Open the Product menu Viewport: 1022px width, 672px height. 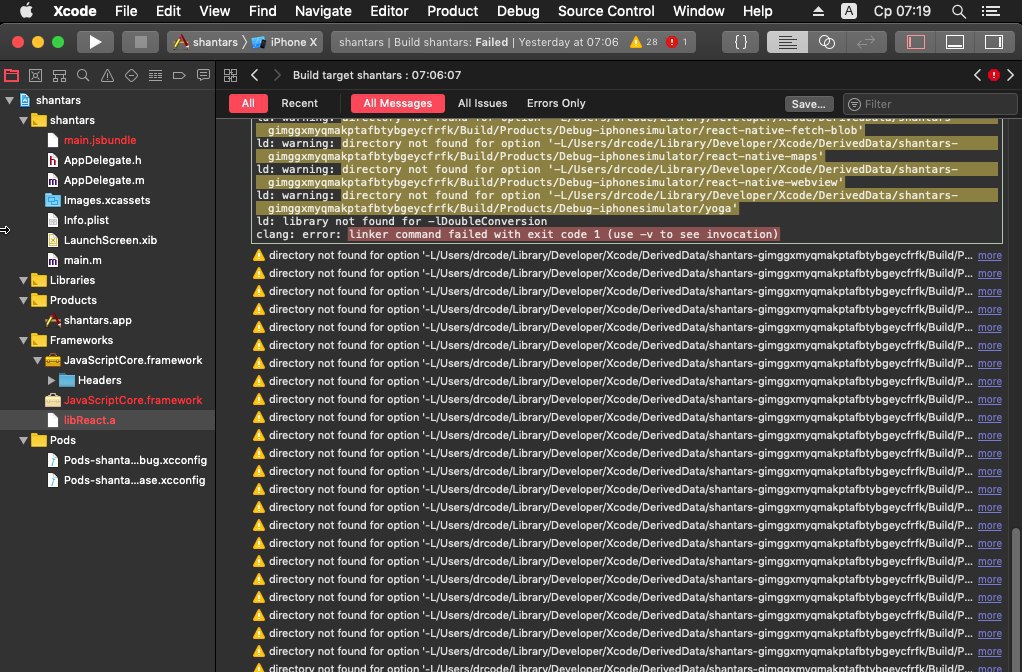[452, 11]
